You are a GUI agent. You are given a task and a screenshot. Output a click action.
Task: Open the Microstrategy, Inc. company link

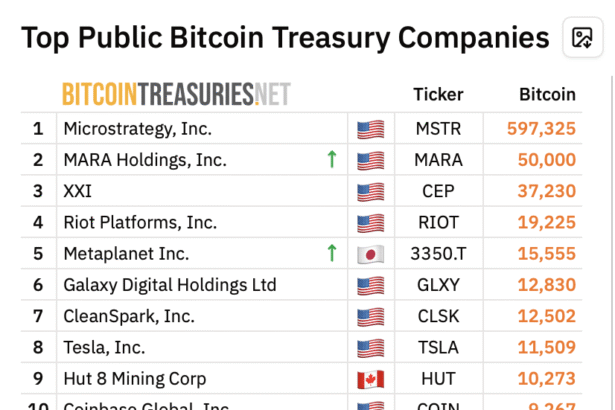[137, 129]
